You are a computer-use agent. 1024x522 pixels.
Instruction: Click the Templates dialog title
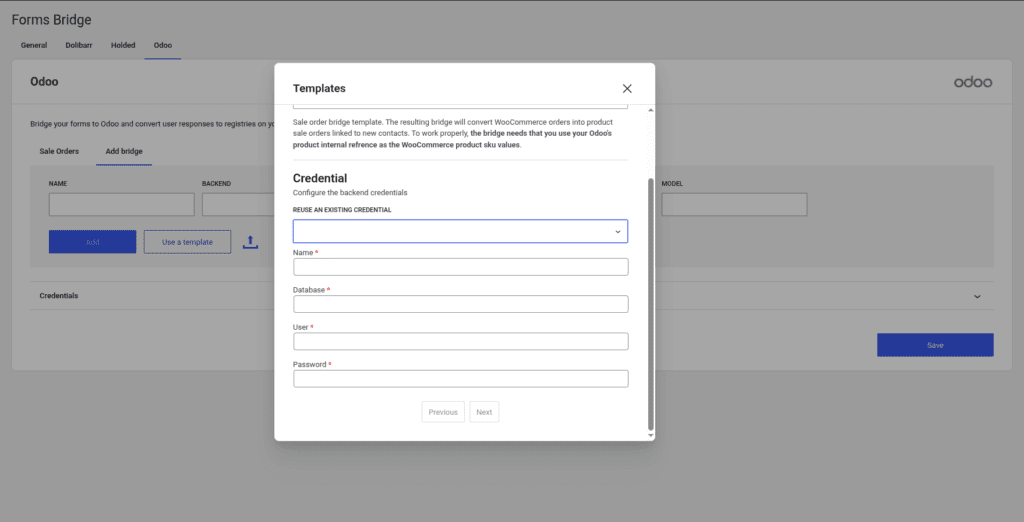click(x=319, y=88)
